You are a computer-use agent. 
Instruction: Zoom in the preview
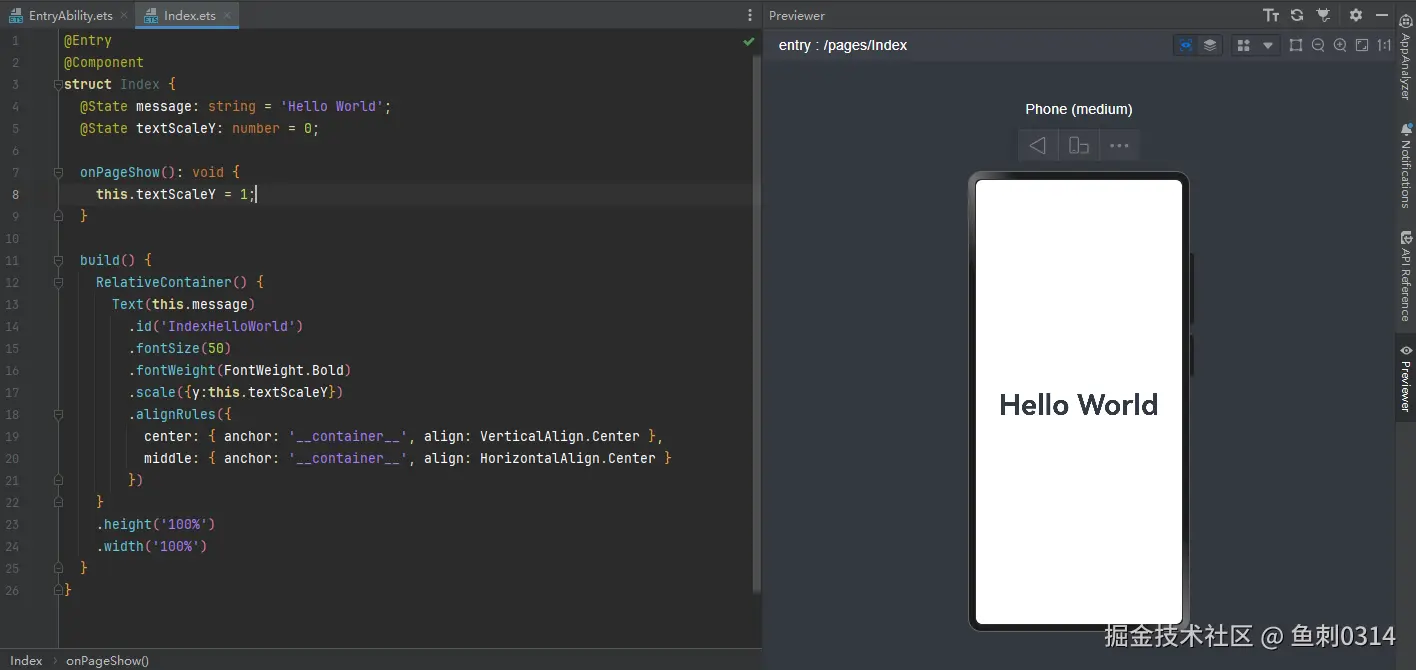coord(1340,45)
